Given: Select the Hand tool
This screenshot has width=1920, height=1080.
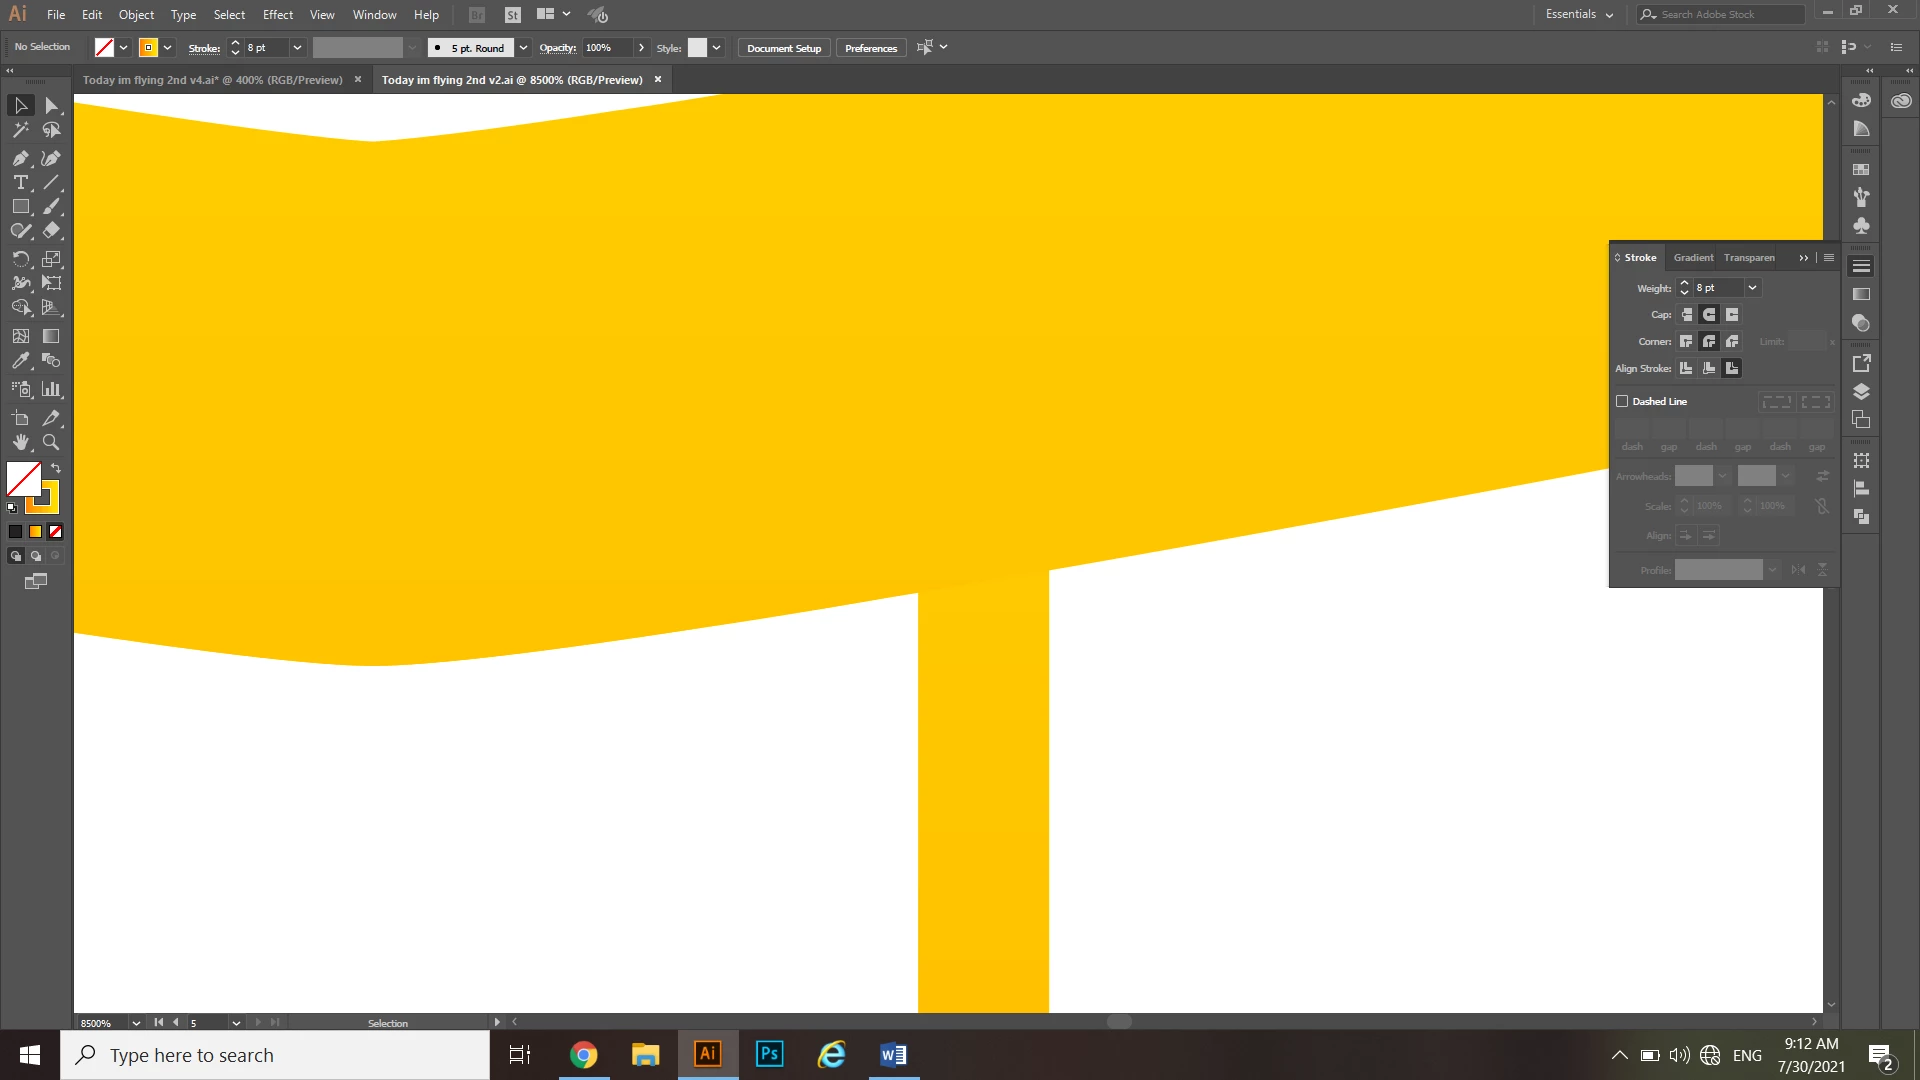Looking at the screenshot, I should [x=20, y=442].
